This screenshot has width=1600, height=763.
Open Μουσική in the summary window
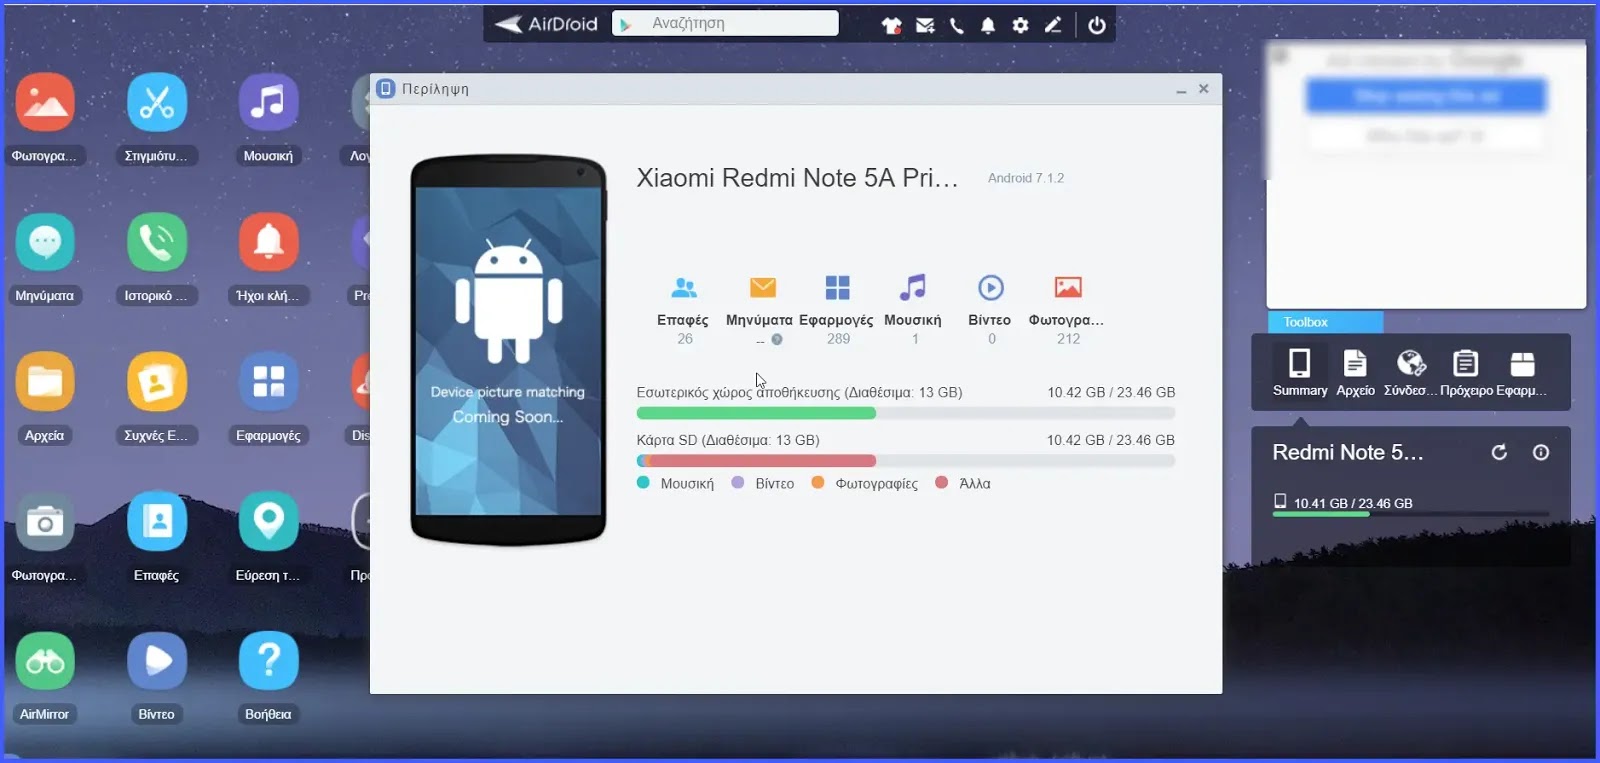[x=913, y=310]
